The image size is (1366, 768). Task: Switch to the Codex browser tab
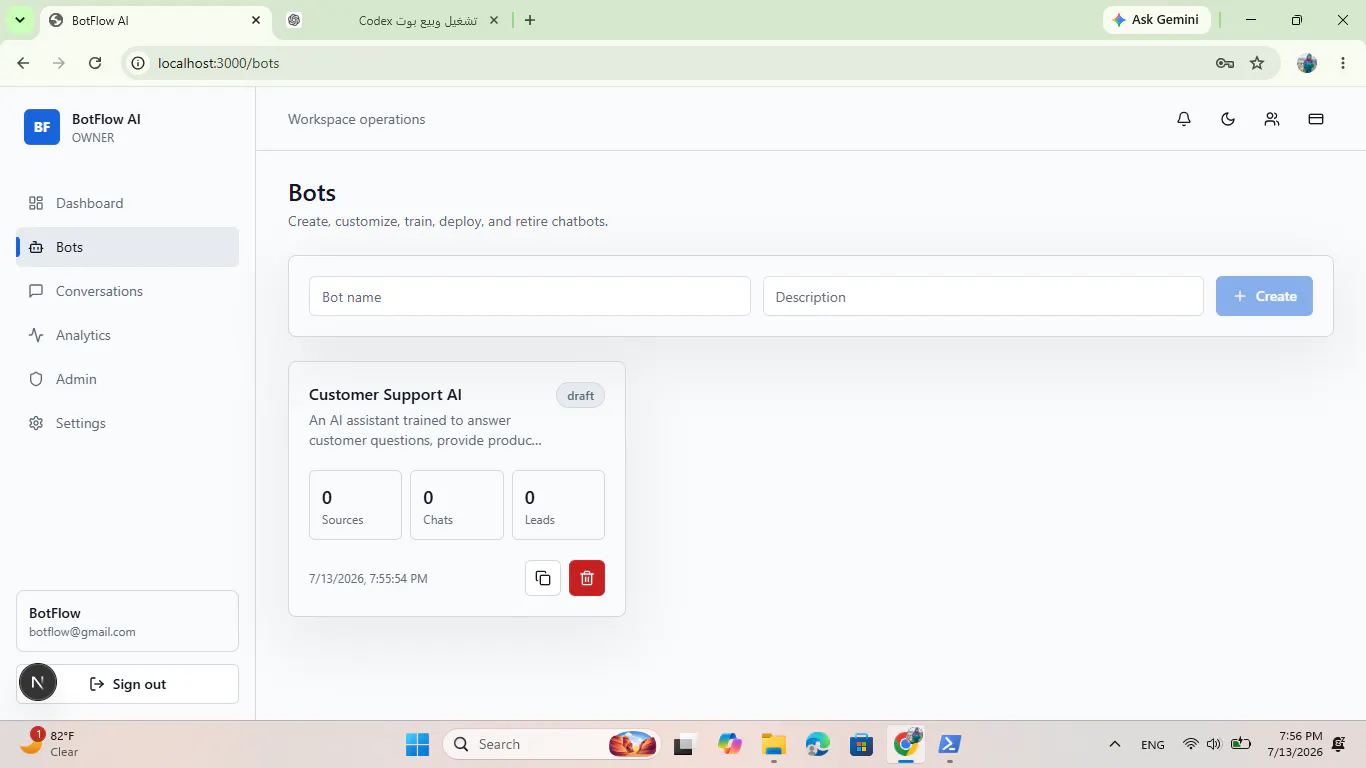pyautogui.click(x=392, y=20)
